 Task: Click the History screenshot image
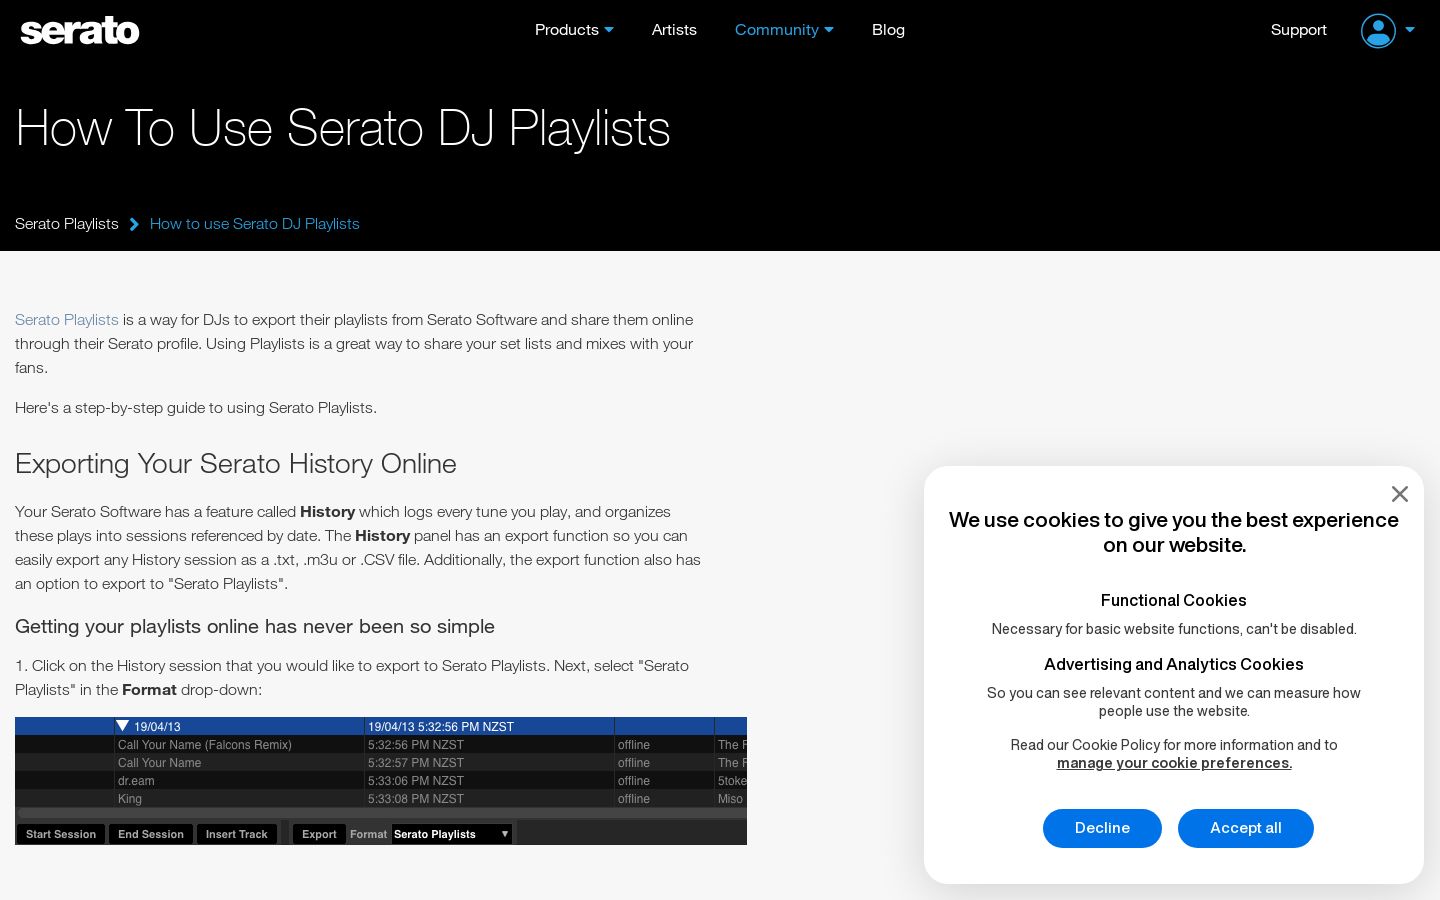point(381,781)
